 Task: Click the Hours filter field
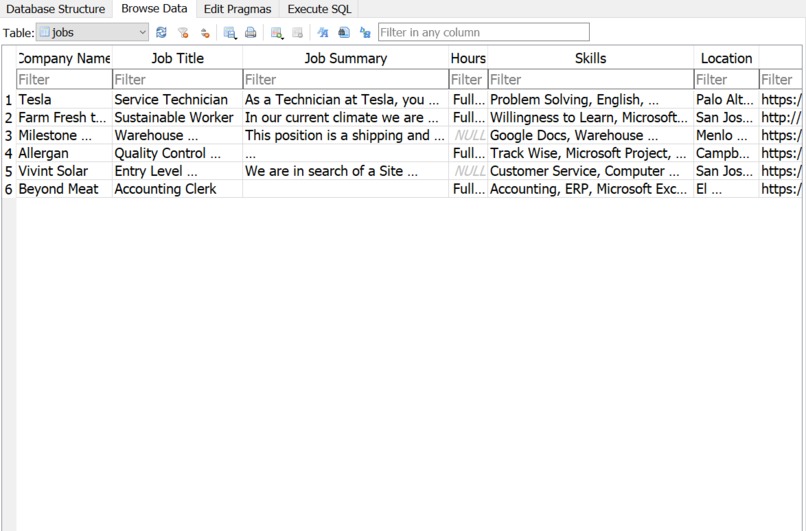(468, 80)
